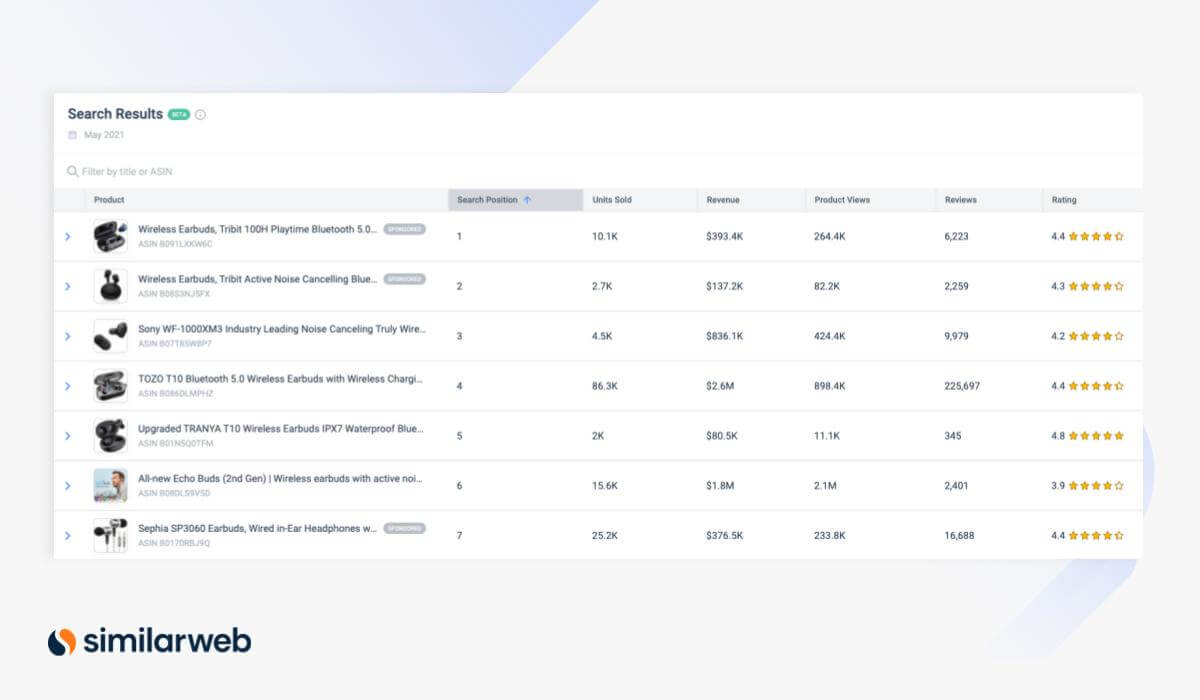Type in the Filter by title or ASIN field
Image resolution: width=1200 pixels, height=700 pixels.
[300, 172]
